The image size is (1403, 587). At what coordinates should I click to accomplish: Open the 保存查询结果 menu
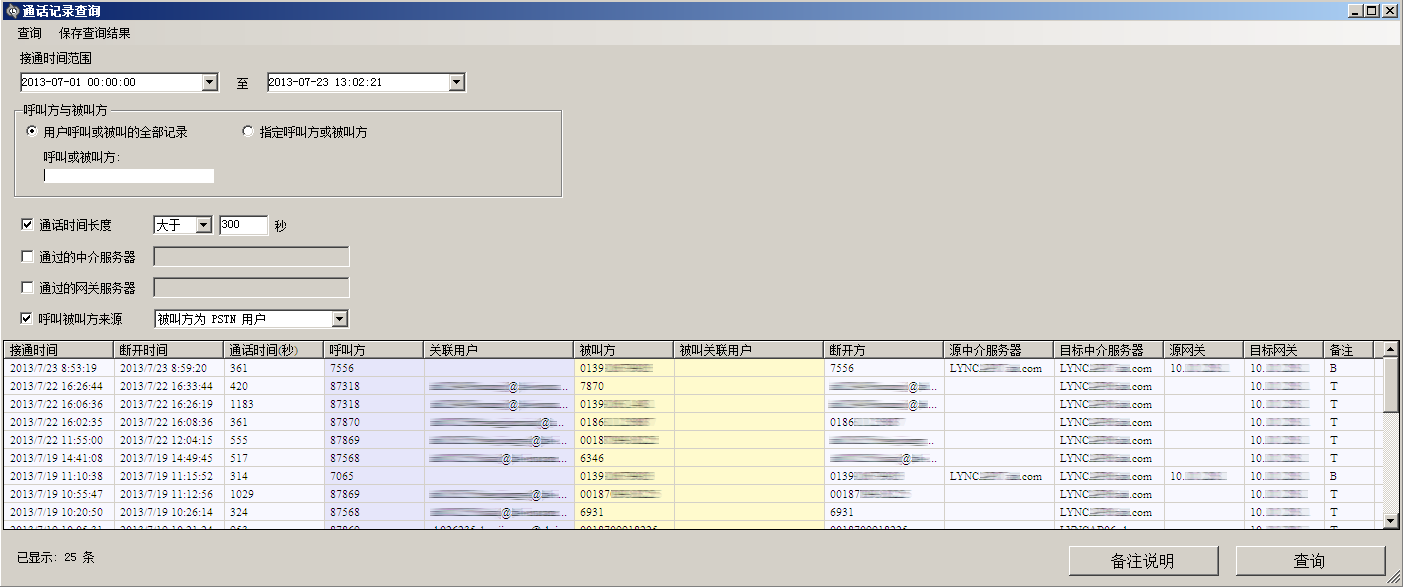(95, 33)
